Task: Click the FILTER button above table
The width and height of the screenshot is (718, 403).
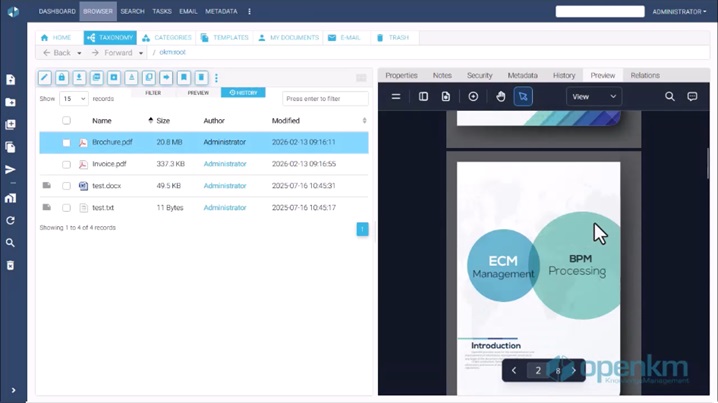Action: click(153, 93)
